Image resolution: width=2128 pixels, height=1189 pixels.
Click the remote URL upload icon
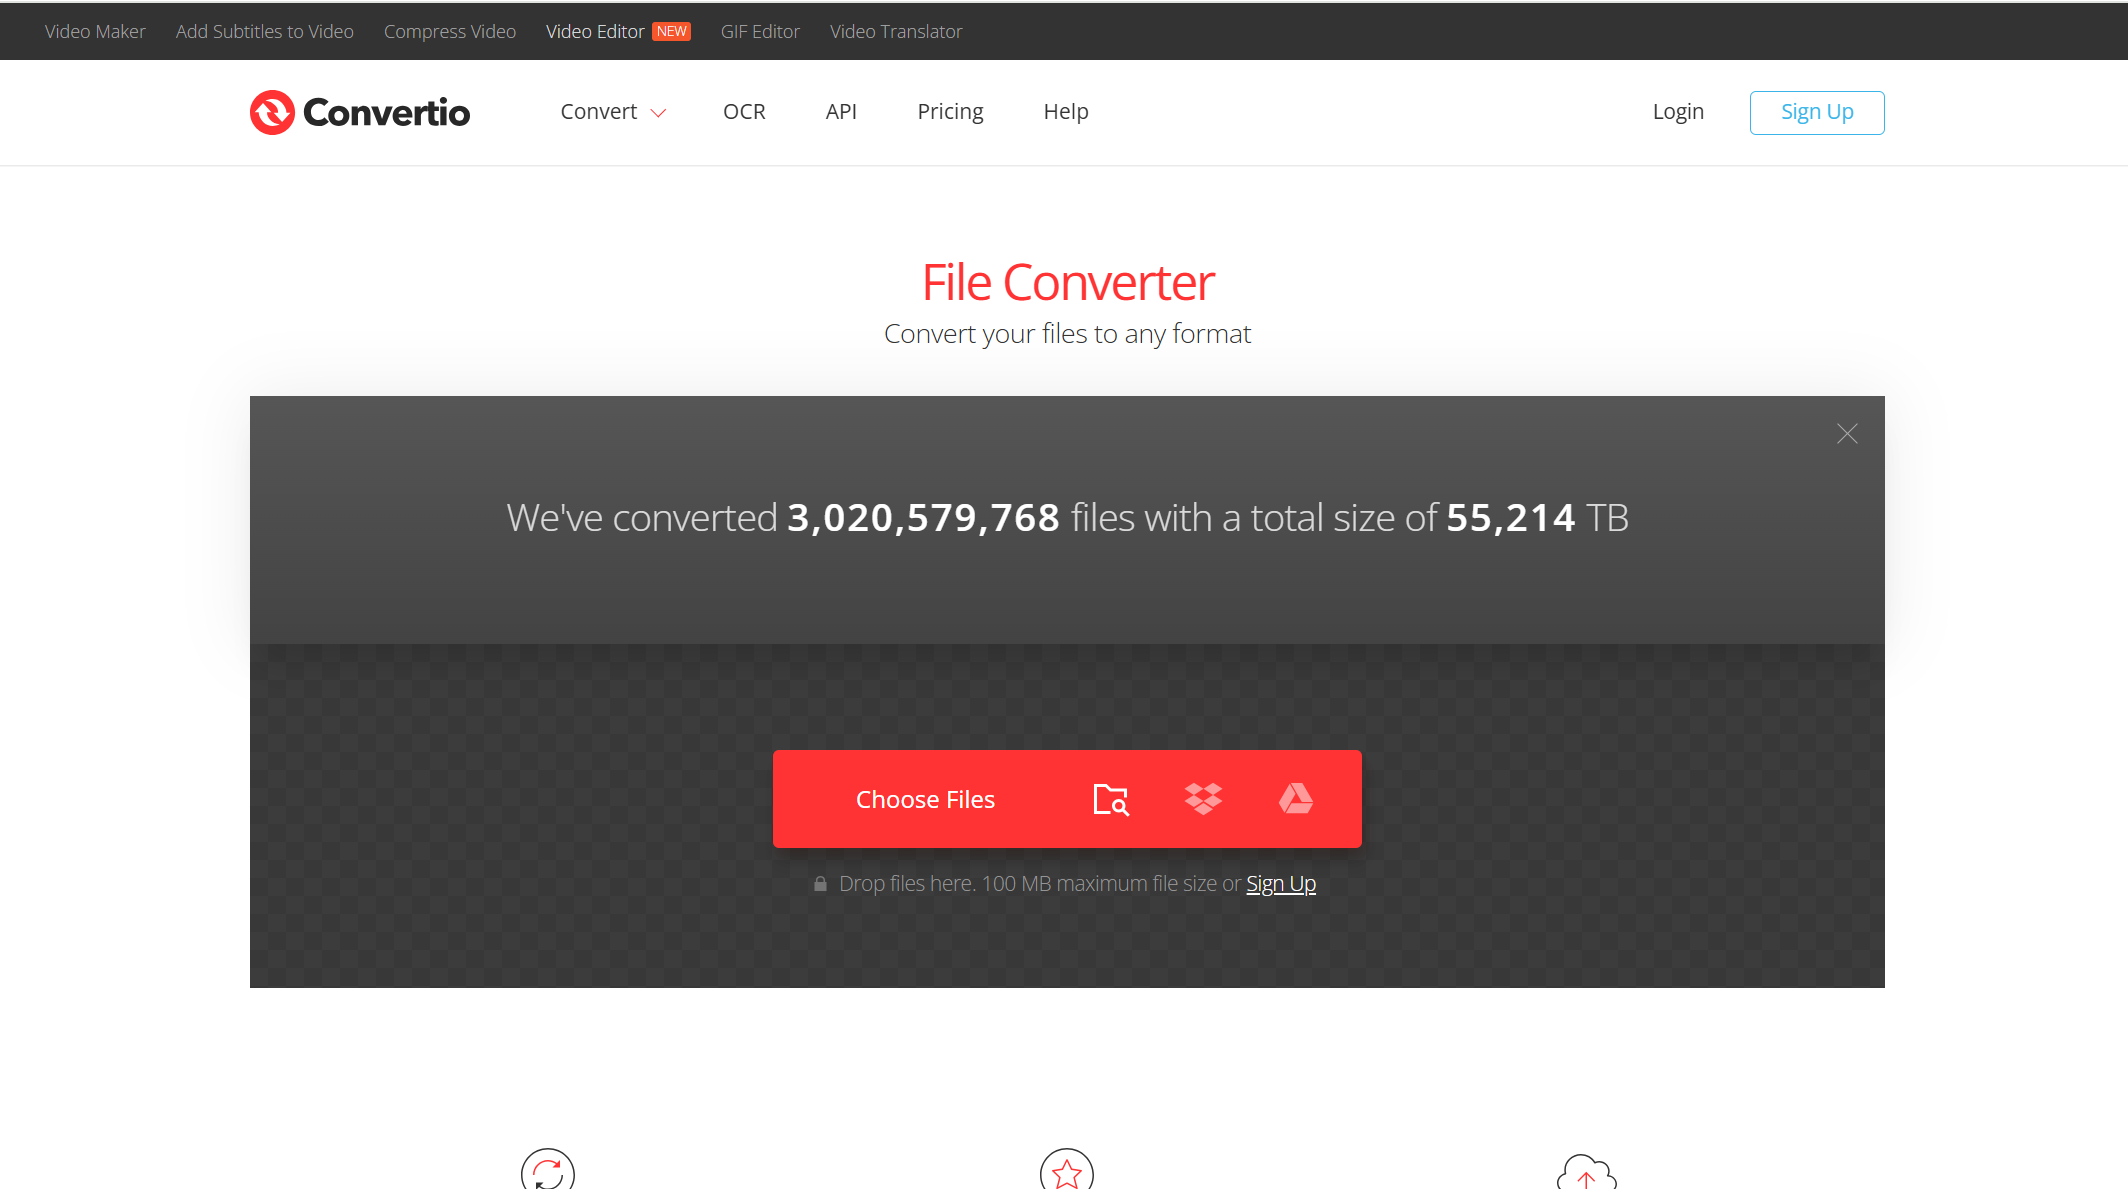[x=1111, y=799]
